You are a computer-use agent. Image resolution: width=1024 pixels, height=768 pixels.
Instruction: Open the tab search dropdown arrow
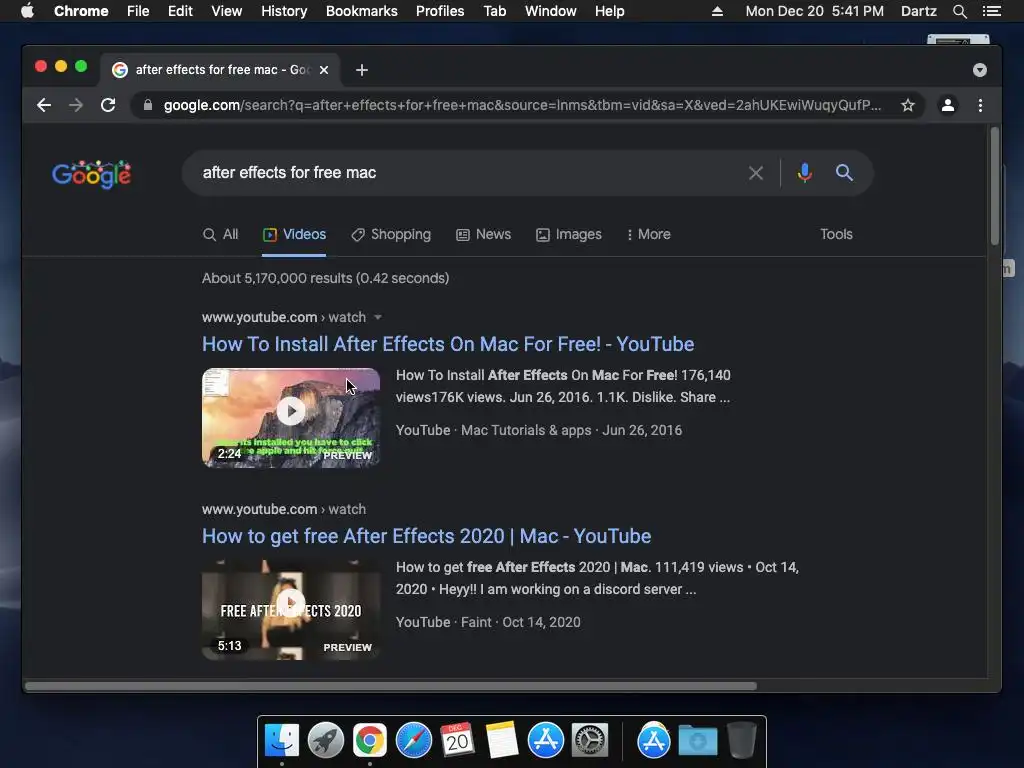pos(980,70)
